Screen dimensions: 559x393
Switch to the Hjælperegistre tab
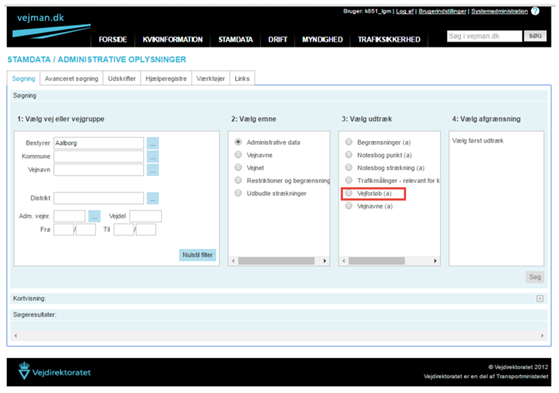[x=166, y=78]
